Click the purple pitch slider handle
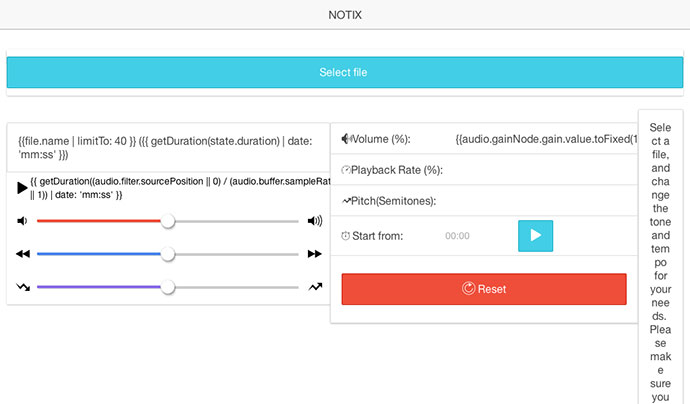The height and width of the screenshot is (404, 690). 168,287
